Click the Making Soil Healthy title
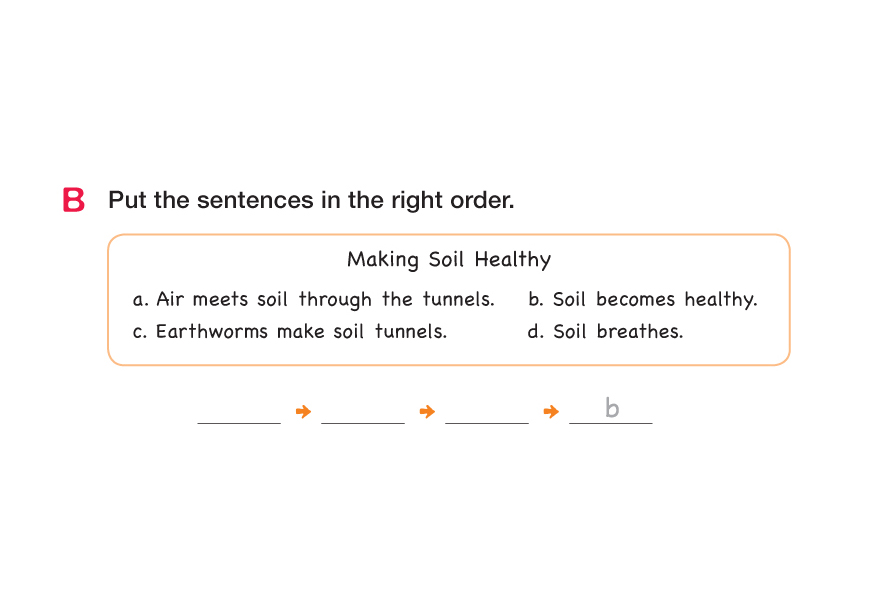873x612 pixels. [x=449, y=260]
